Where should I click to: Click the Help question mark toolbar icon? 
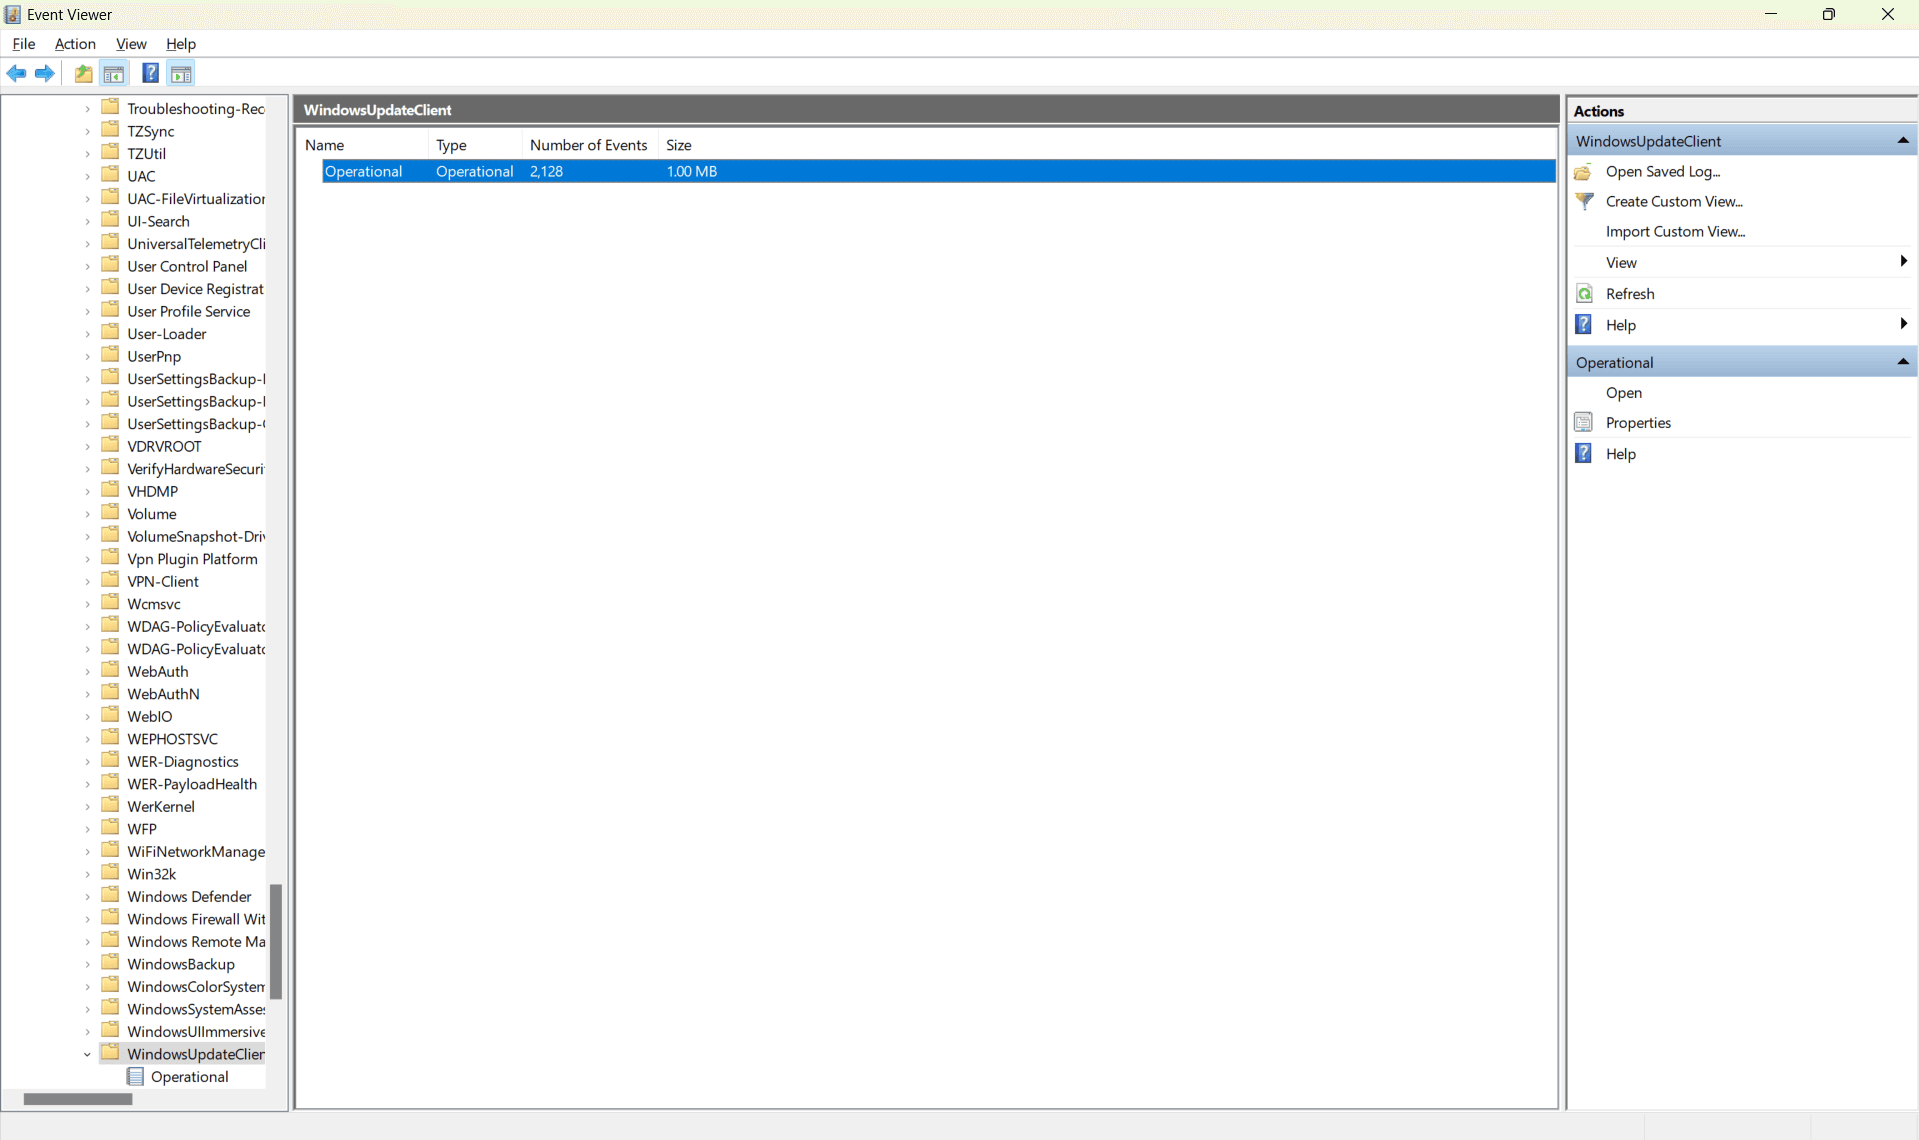tap(150, 73)
